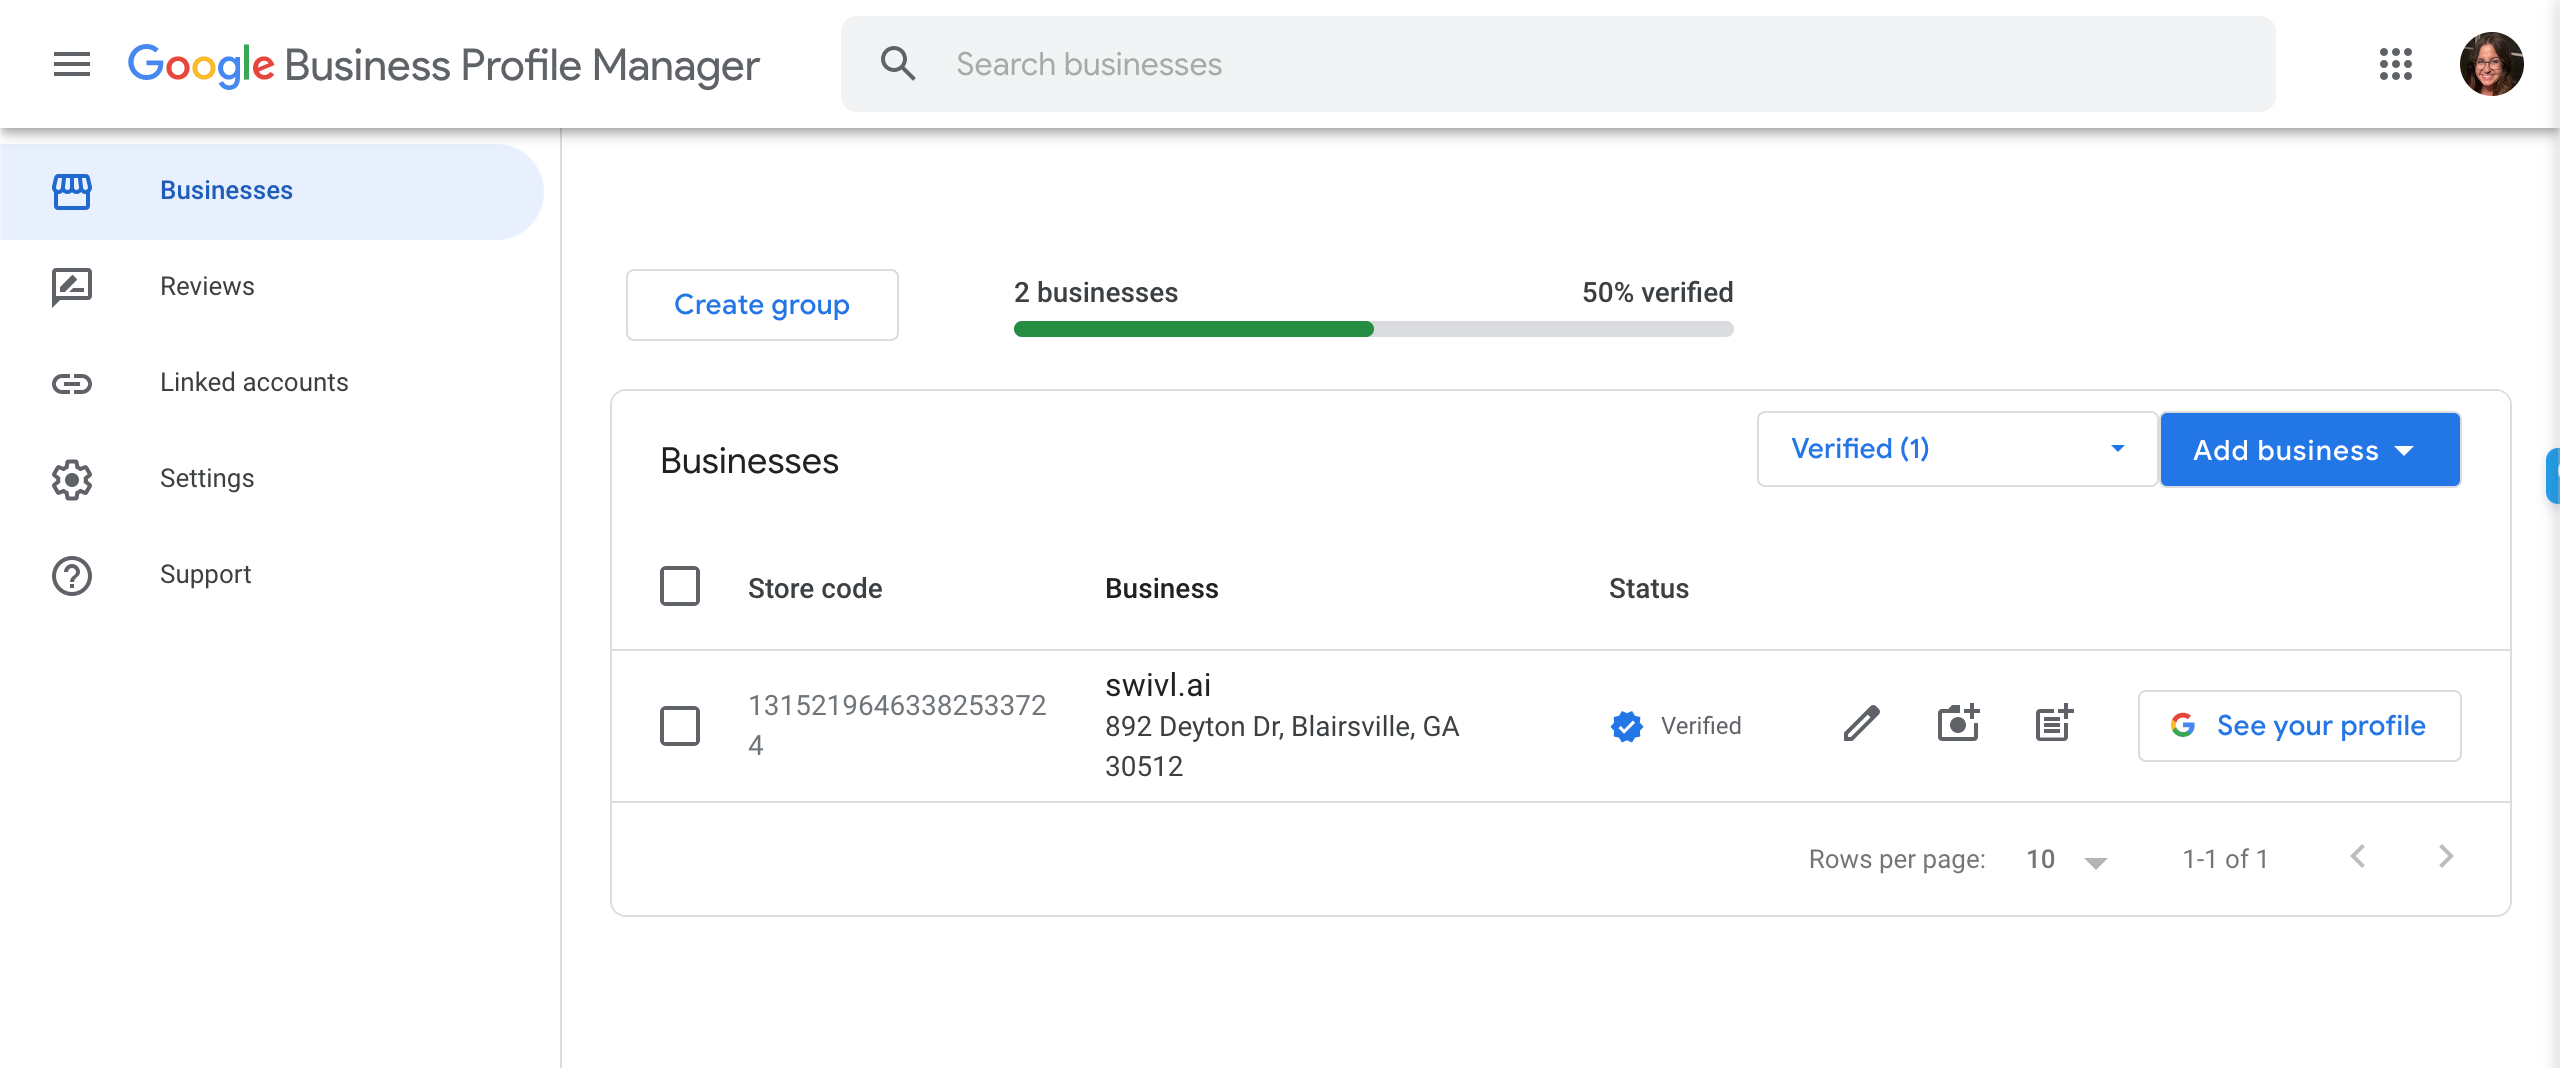Image resolution: width=2560 pixels, height=1068 pixels.
Task: Expand the Verified (1) filter dropdown
Action: pos(1956,449)
